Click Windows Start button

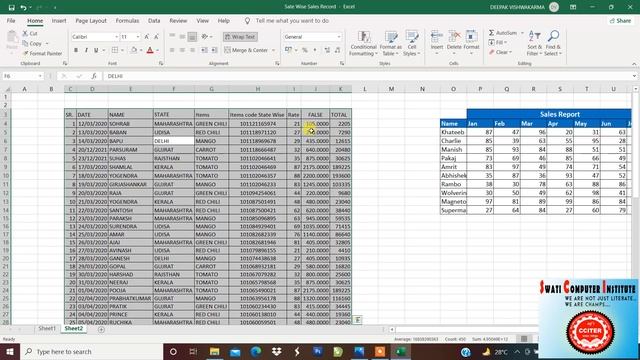click(10, 351)
